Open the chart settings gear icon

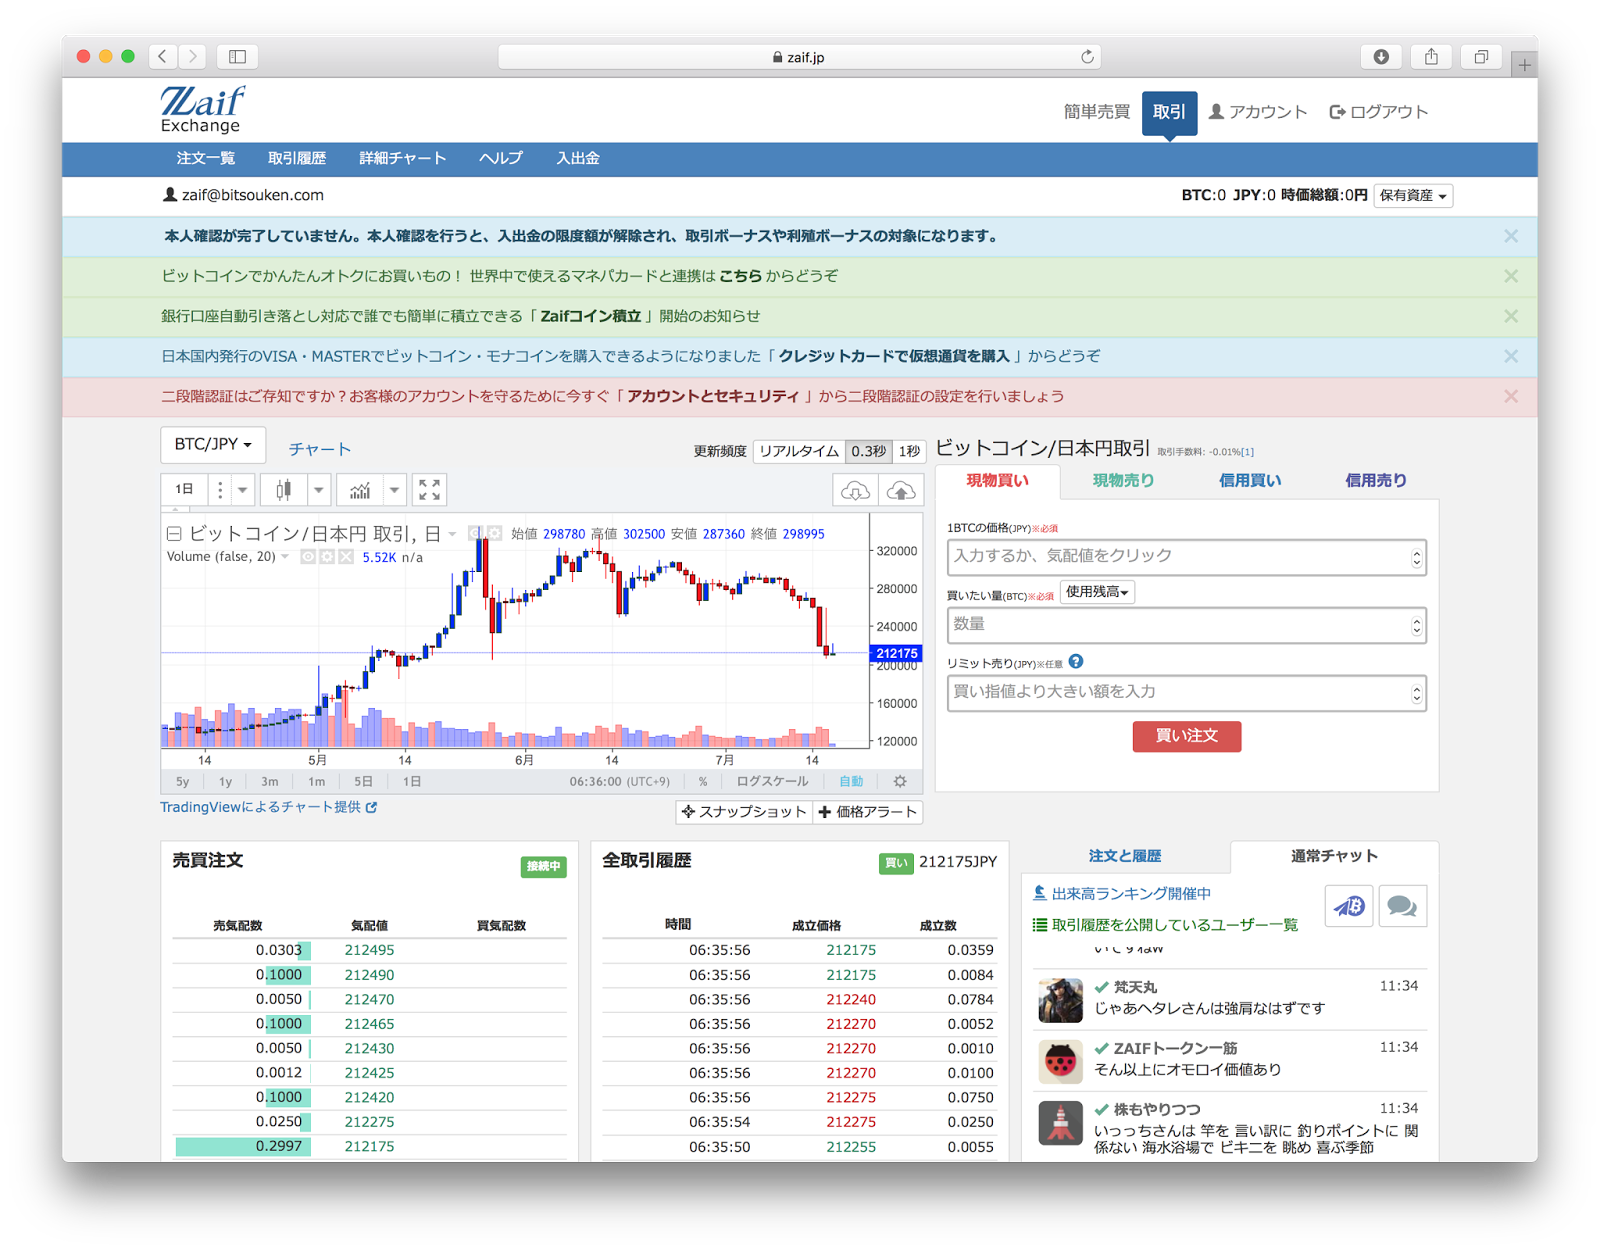tap(900, 781)
